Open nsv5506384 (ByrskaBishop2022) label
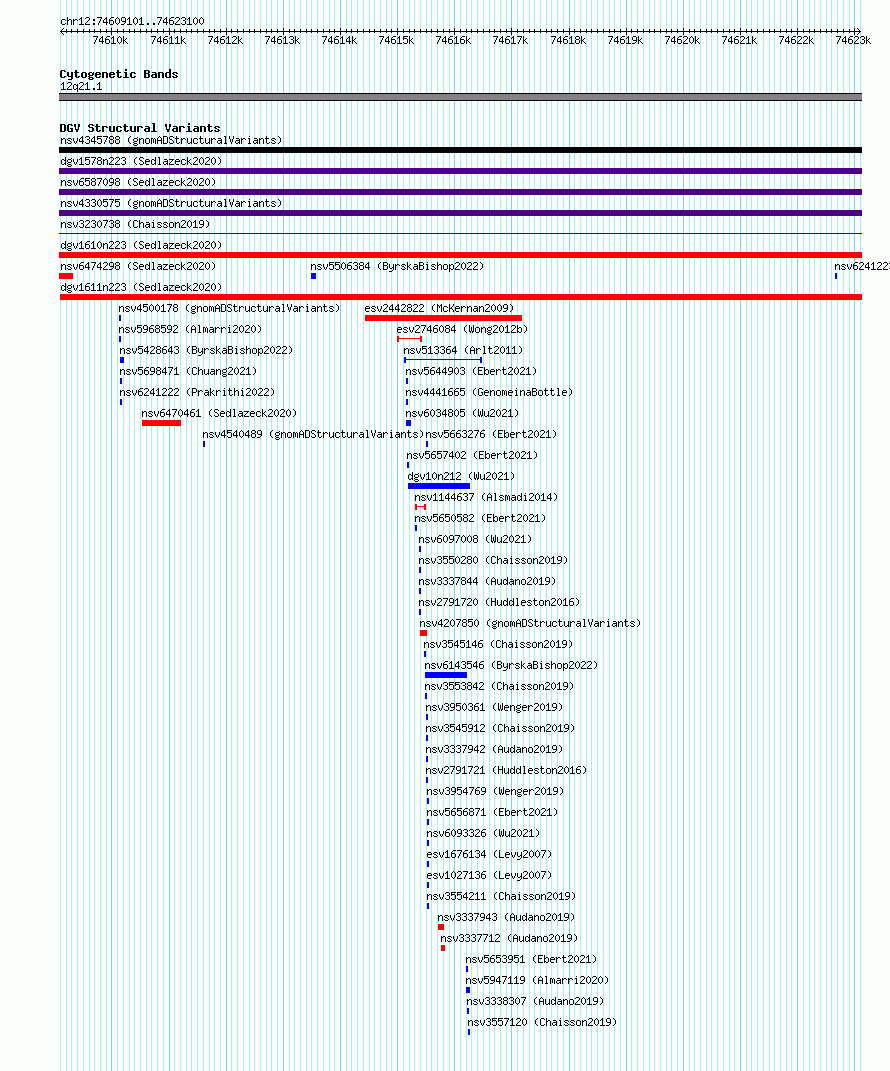 (x=397, y=266)
